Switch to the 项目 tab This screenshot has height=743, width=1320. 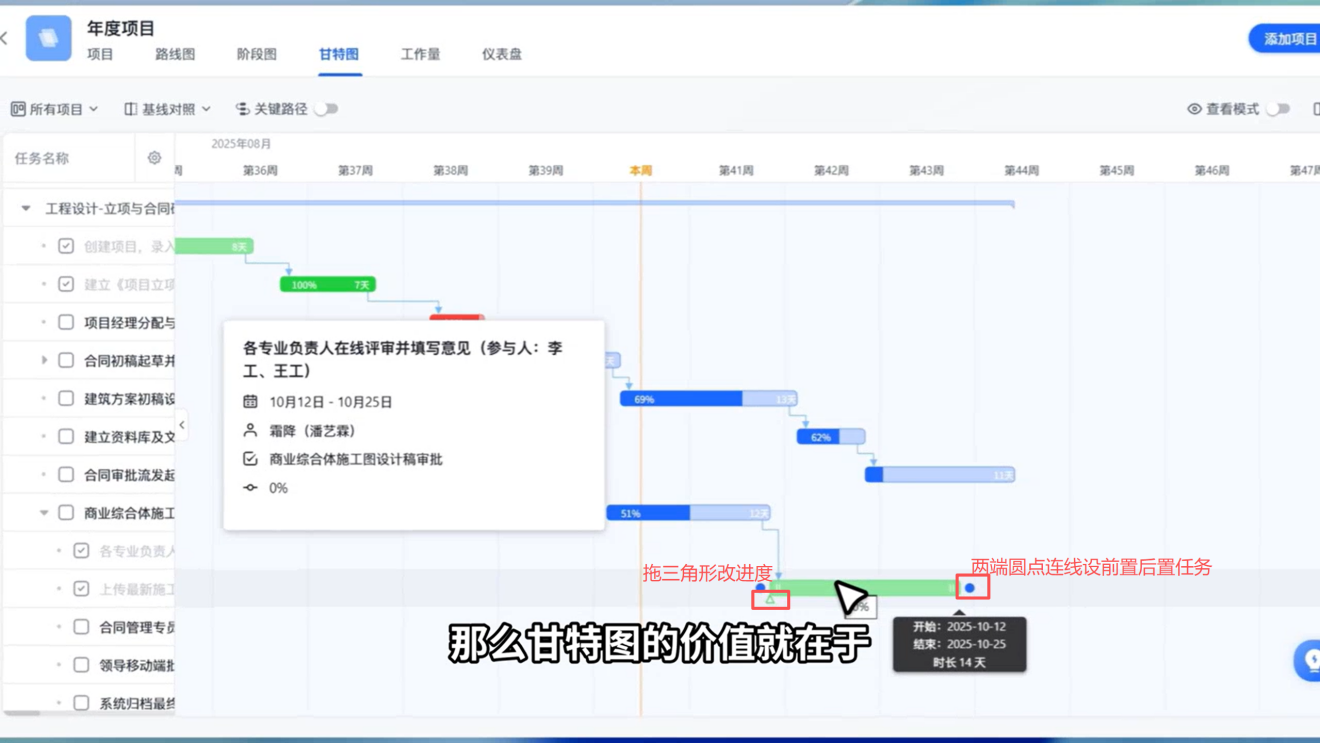[x=100, y=54]
